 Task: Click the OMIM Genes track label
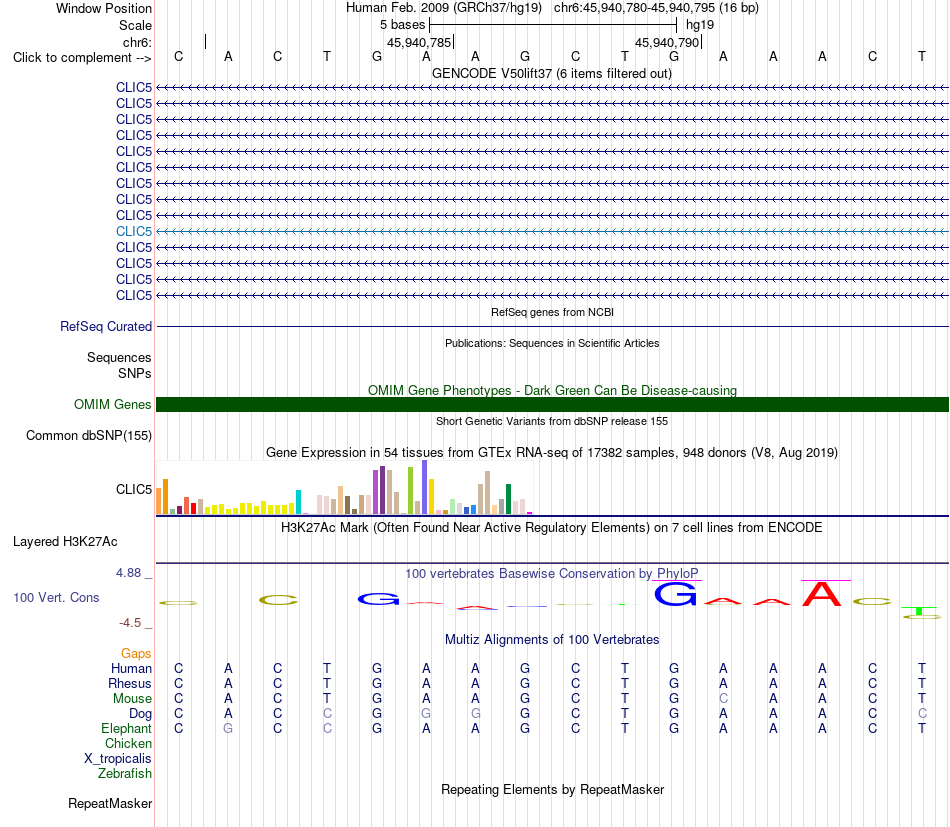(x=113, y=405)
